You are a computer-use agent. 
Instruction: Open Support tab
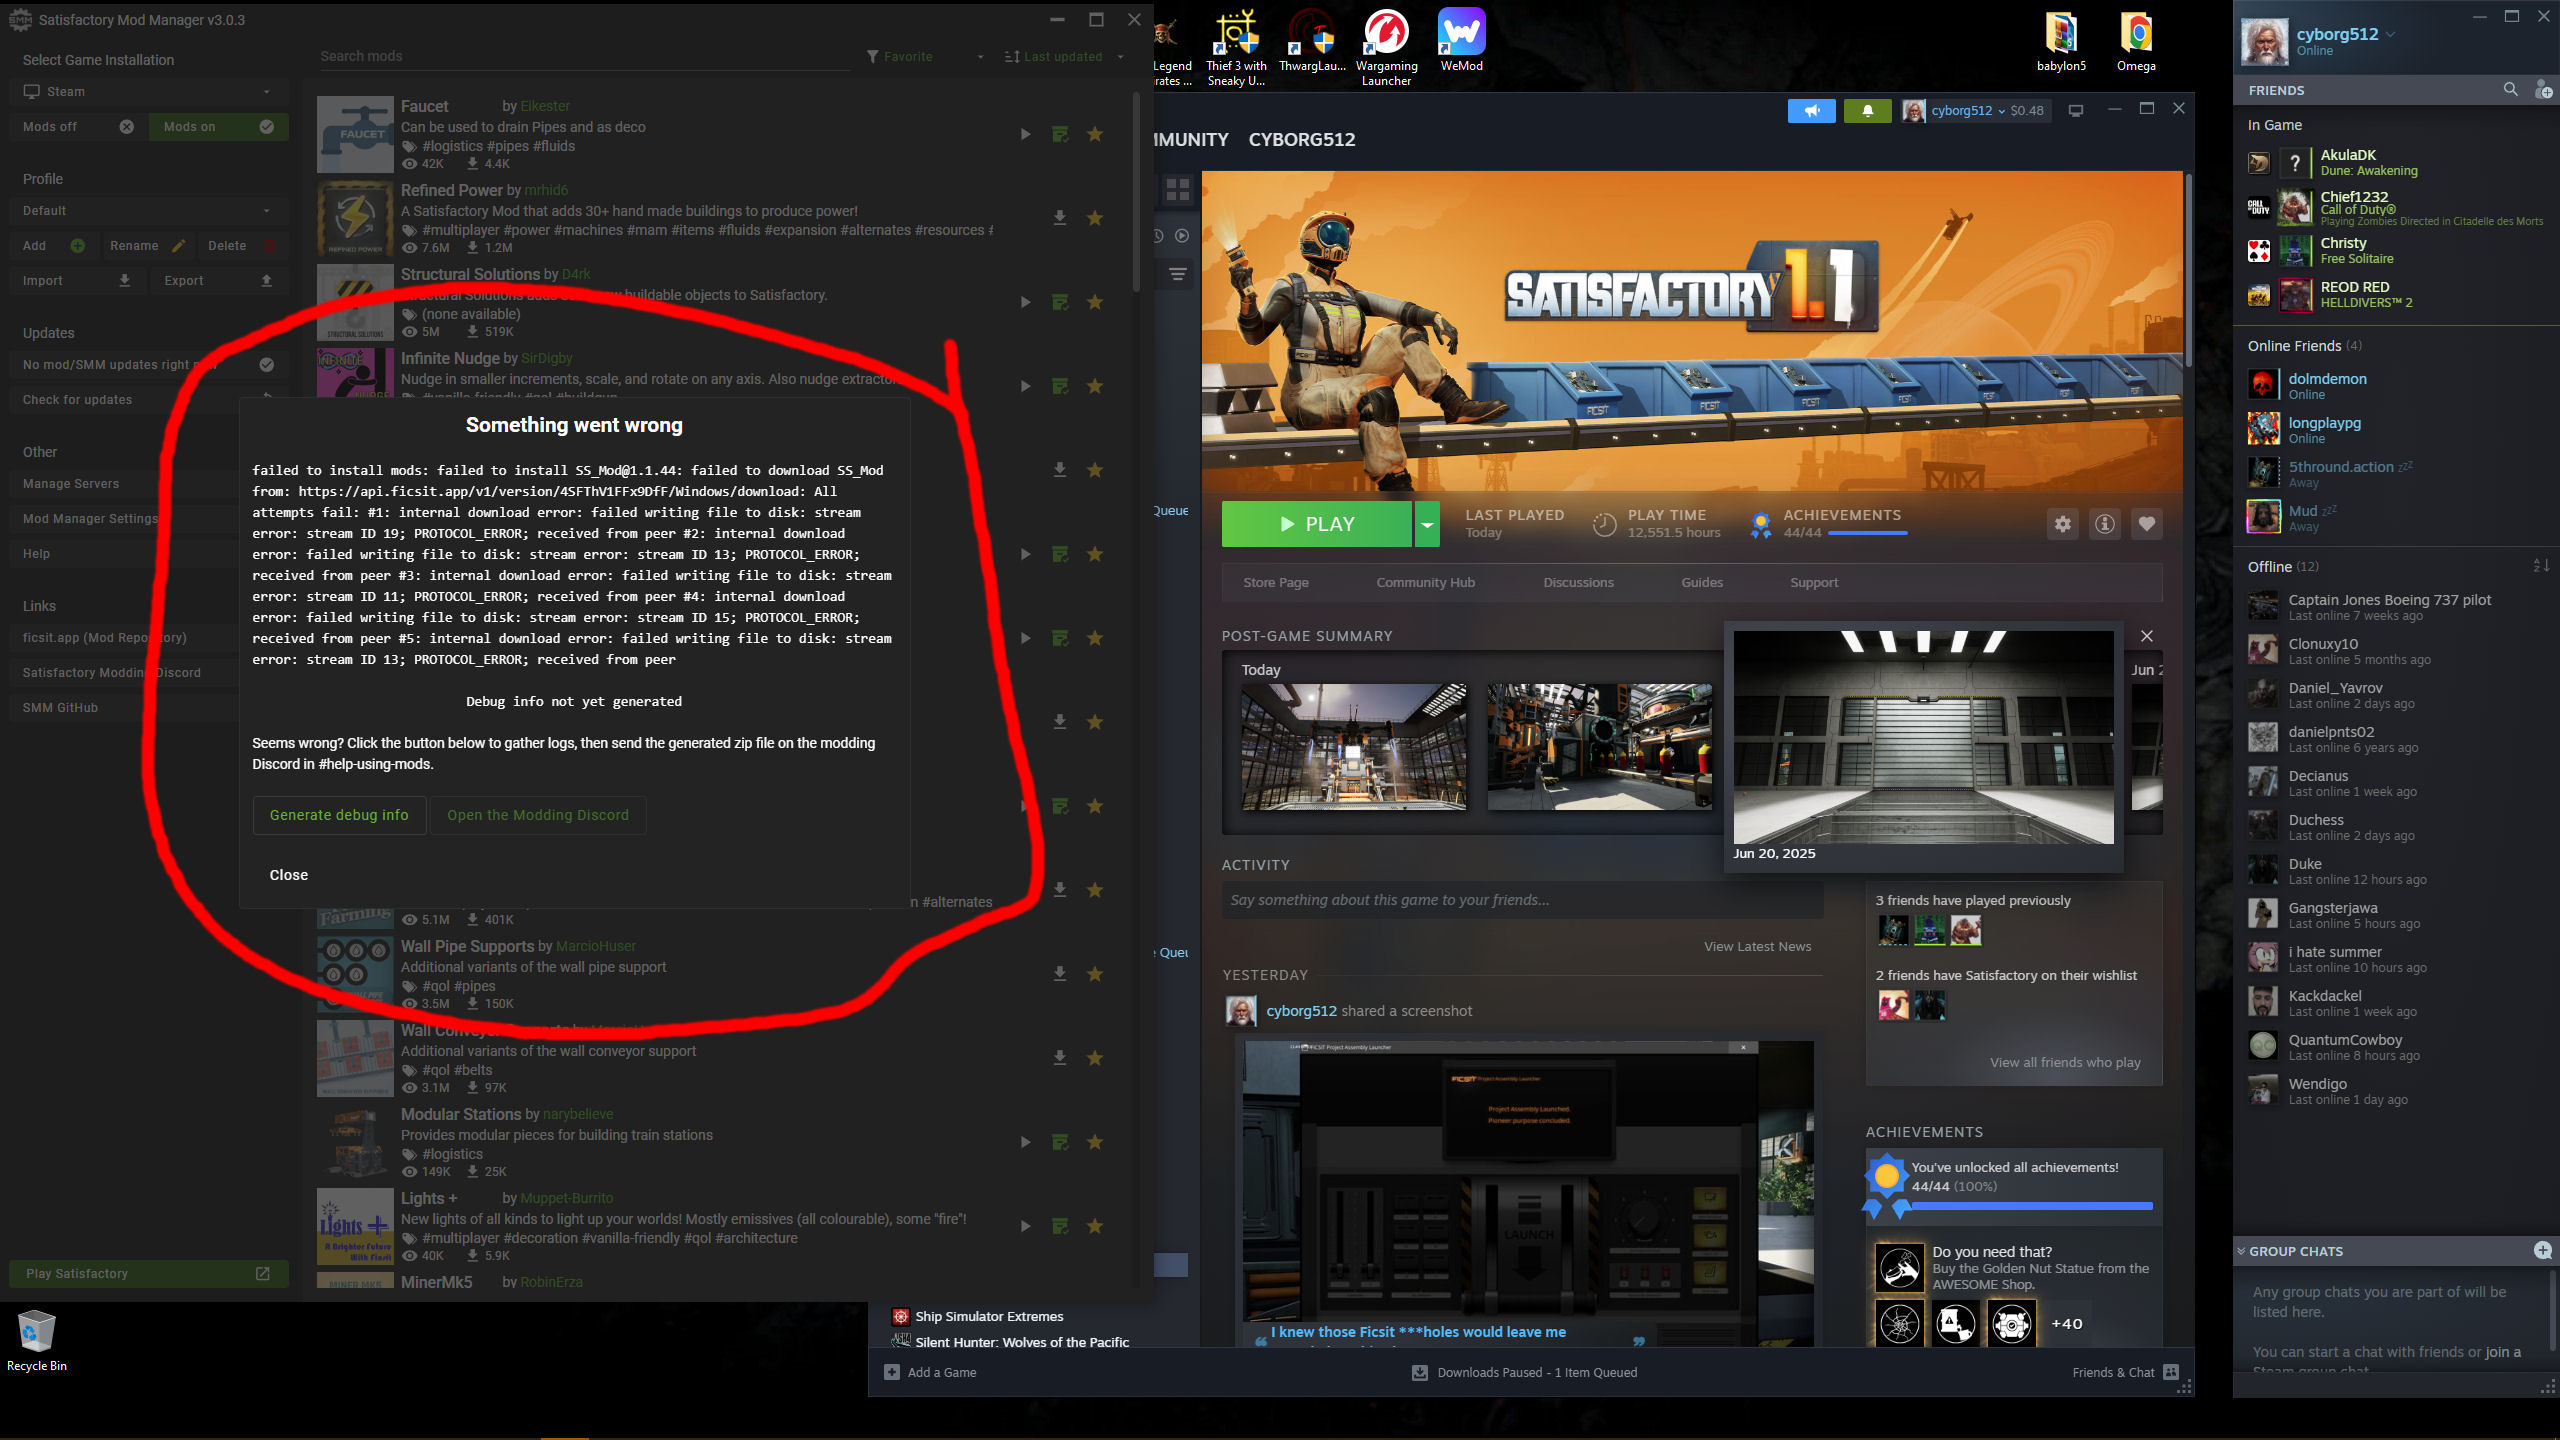pyautogui.click(x=1814, y=582)
